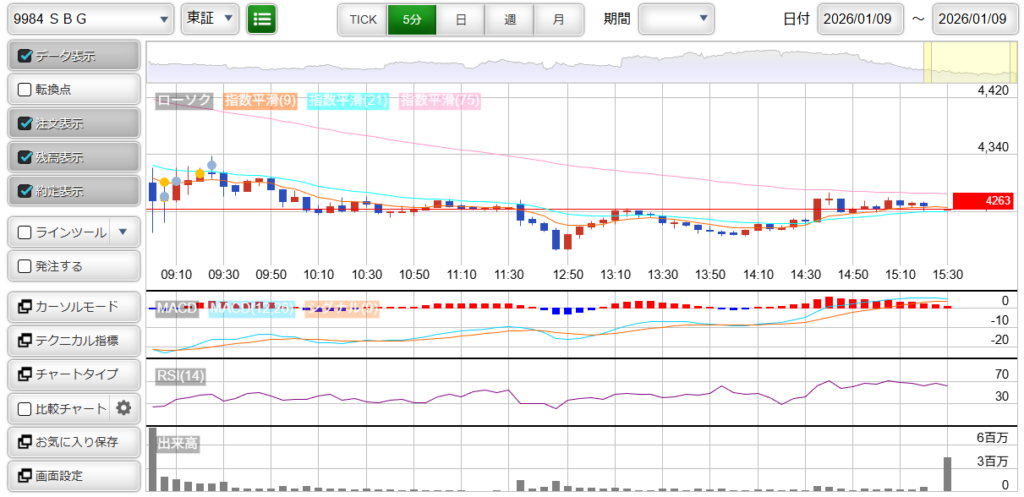Open the 東証 exchange dropdown
The height and width of the screenshot is (497, 1024).
coord(209,19)
